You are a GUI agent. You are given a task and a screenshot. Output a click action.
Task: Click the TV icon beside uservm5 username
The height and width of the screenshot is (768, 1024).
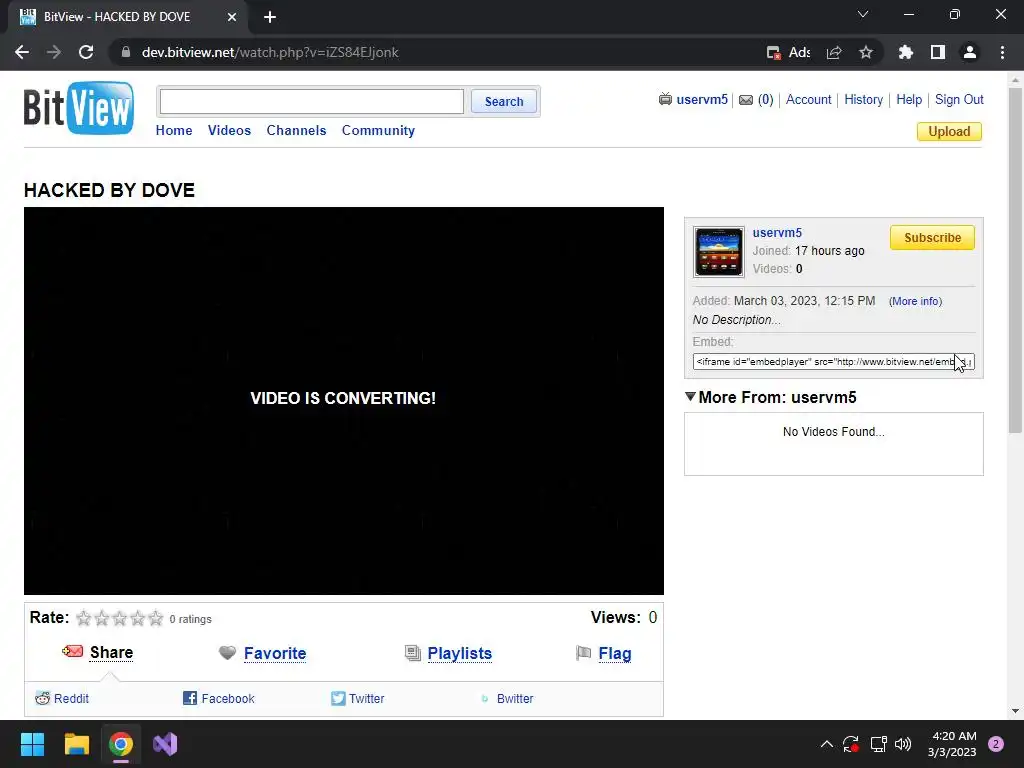[x=665, y=99]
